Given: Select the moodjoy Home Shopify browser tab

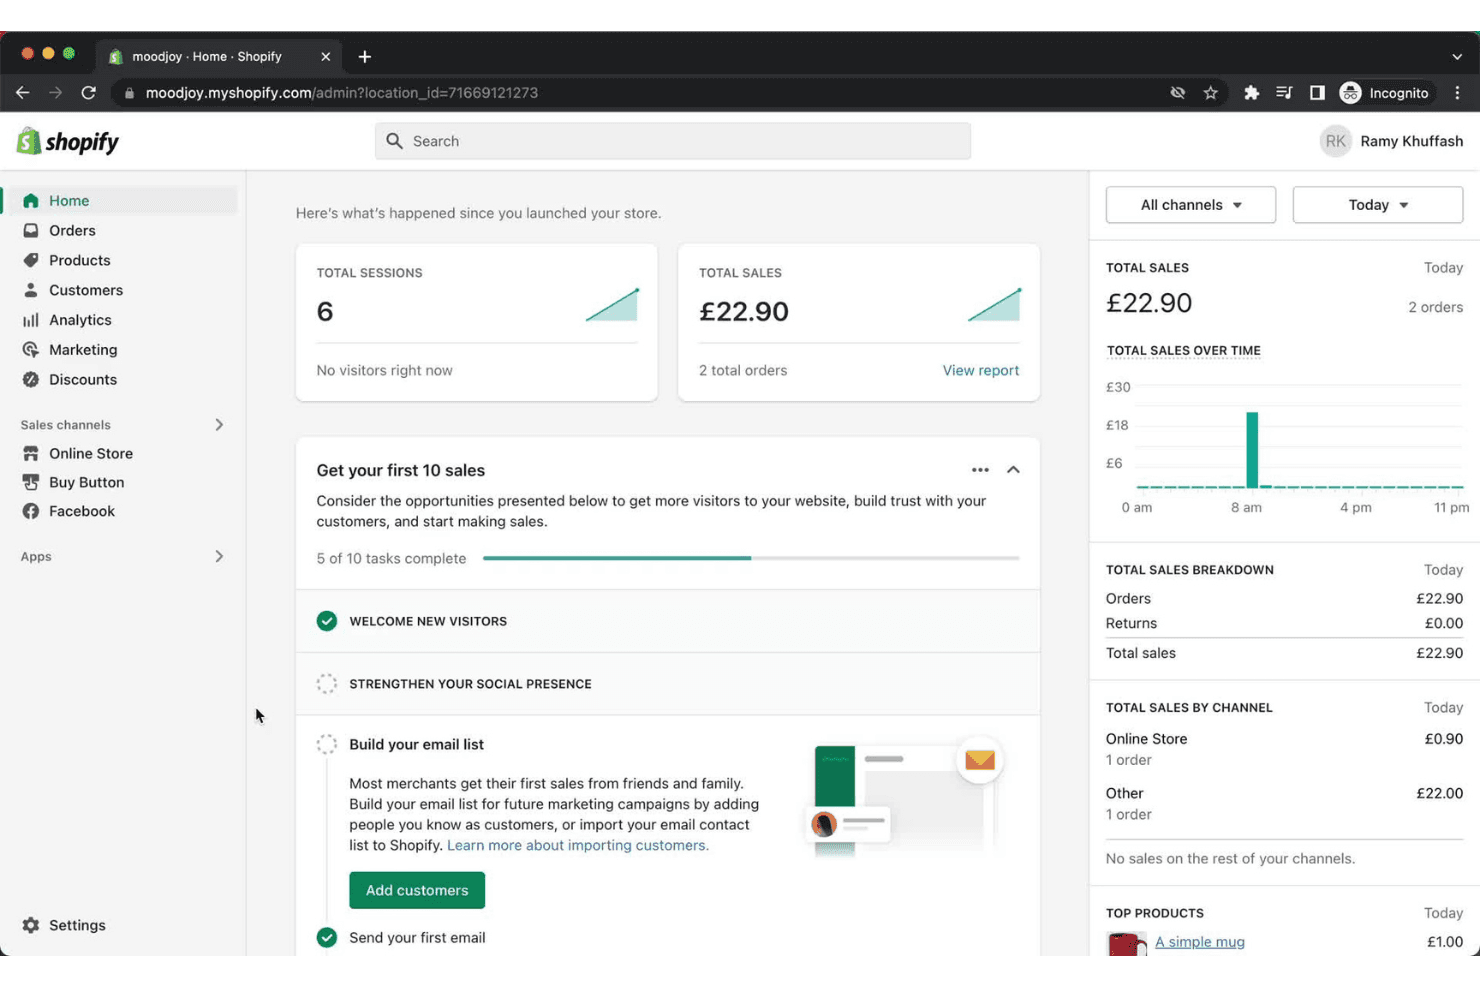Looking at the screenshot, I should [x=220, y=57].
